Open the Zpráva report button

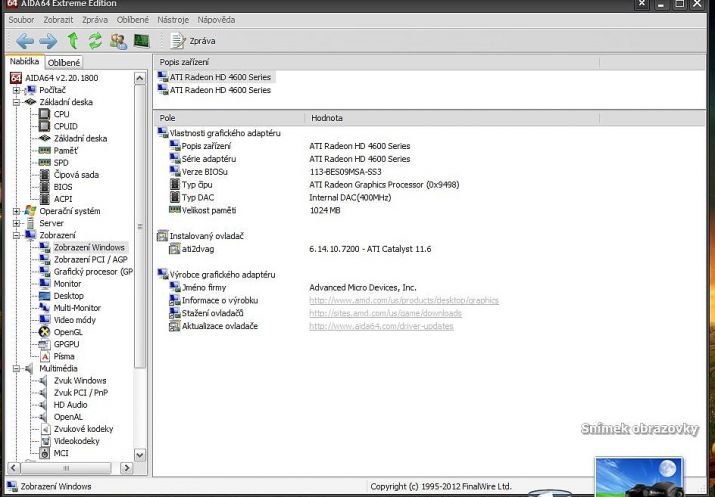(192, 41)
